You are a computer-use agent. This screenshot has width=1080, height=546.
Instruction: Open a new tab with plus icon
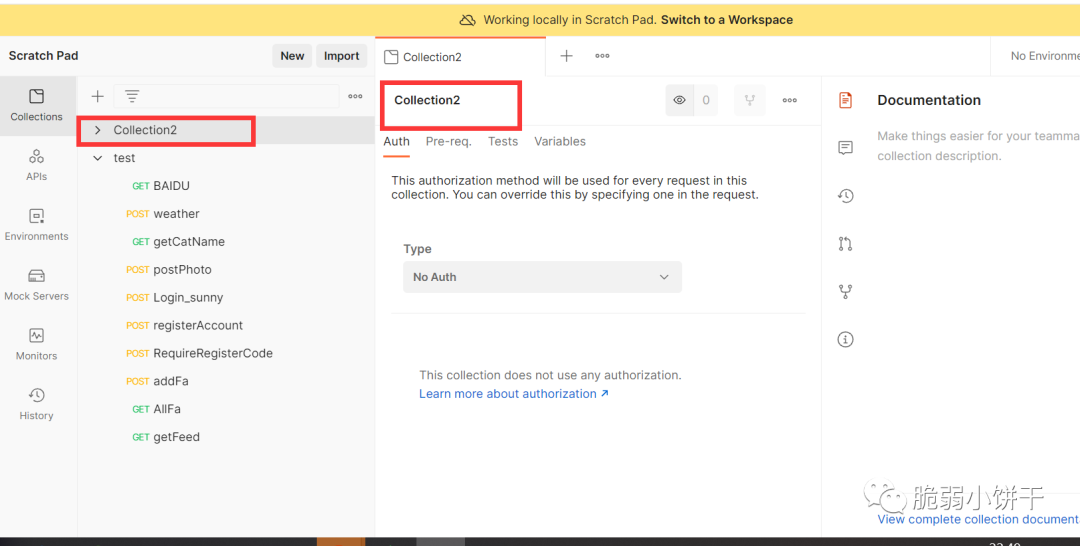(x=566, y=56)
